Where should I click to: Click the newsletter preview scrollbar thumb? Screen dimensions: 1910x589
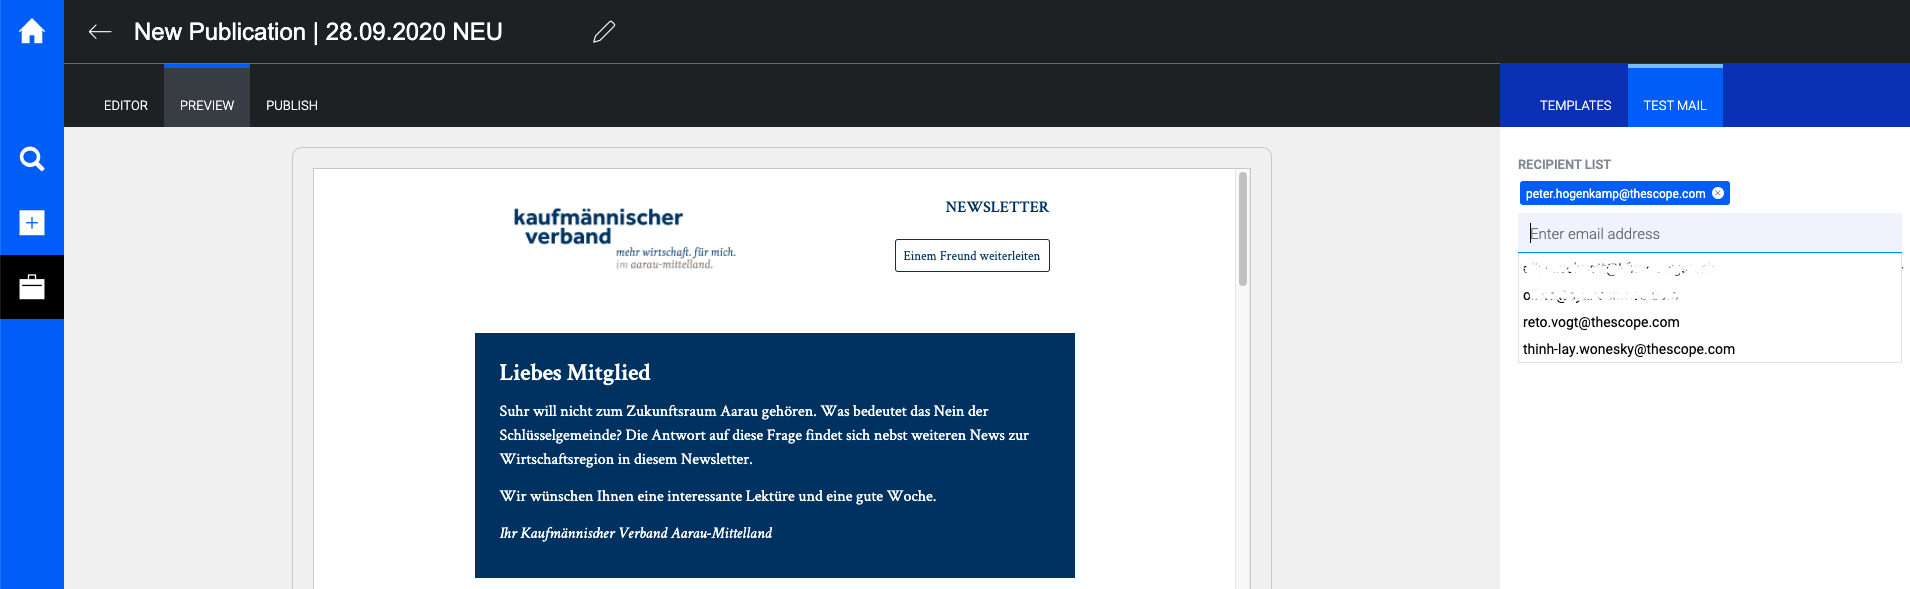point(1243,229)
